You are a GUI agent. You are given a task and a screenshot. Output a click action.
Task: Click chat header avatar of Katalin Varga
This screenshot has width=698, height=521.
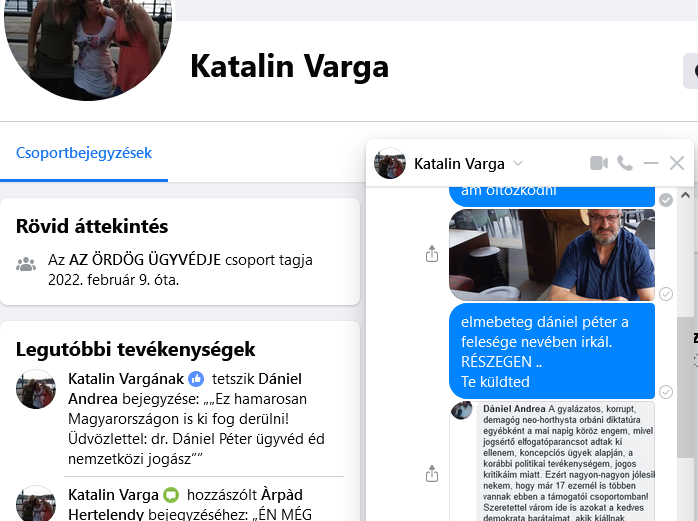point(390,163)
